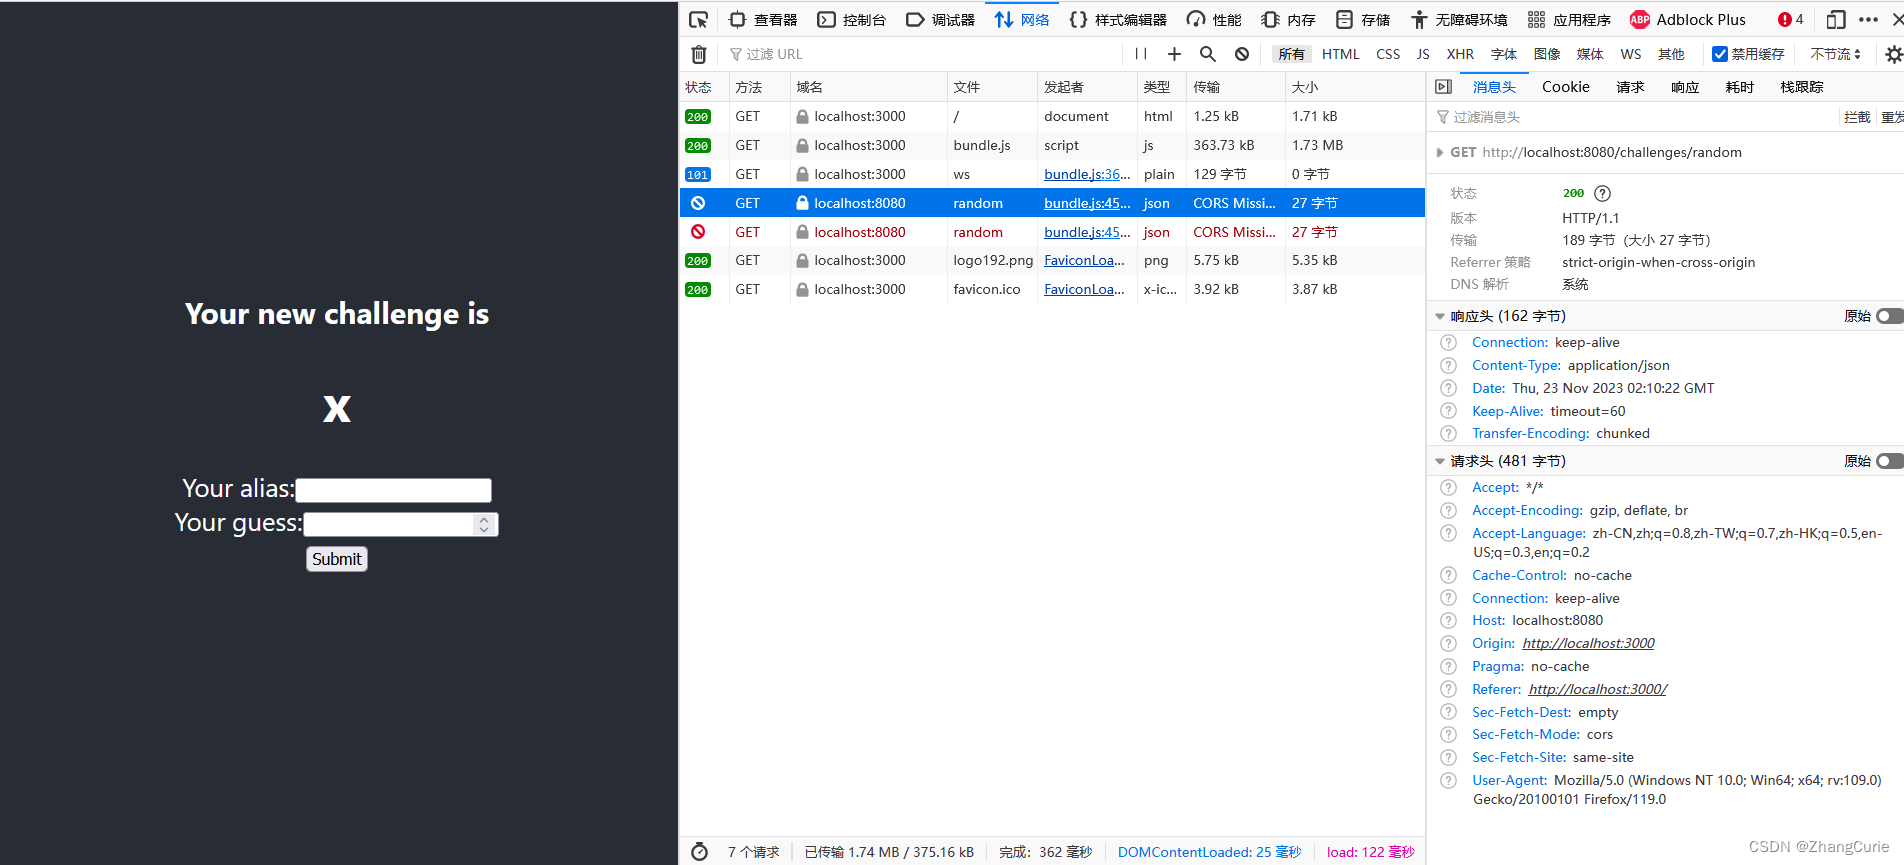1904x865 pixels.
Task: Toggle the request details sidebar icon
Action: (x=1443, y=87)
